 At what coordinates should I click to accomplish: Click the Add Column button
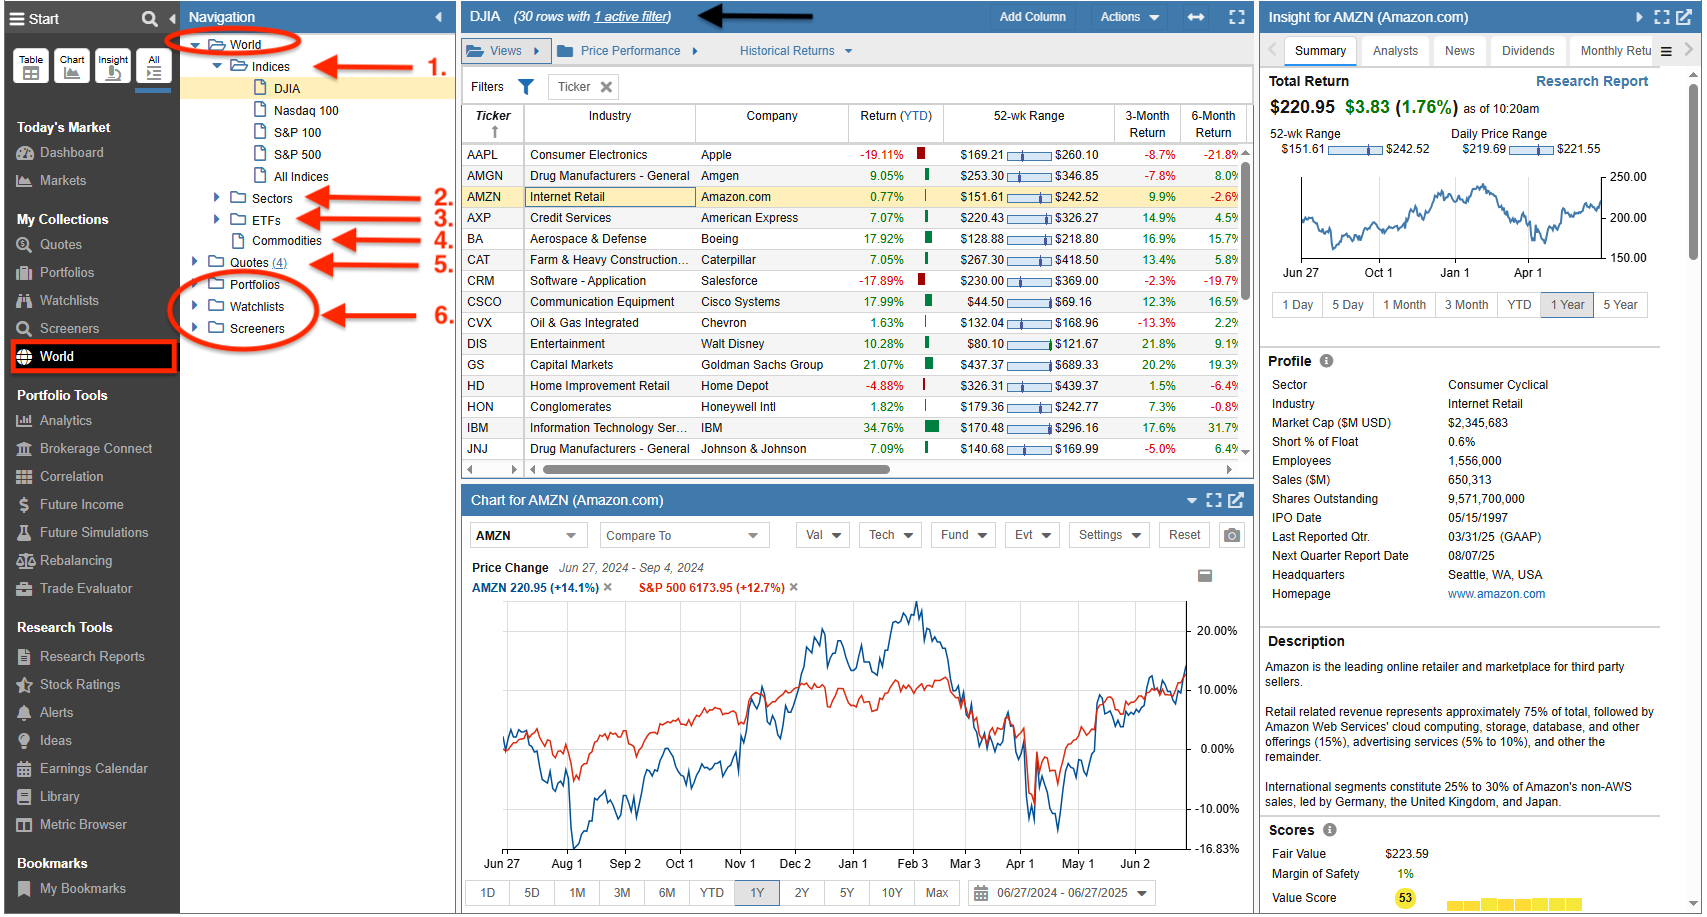tap(1032, 17)
